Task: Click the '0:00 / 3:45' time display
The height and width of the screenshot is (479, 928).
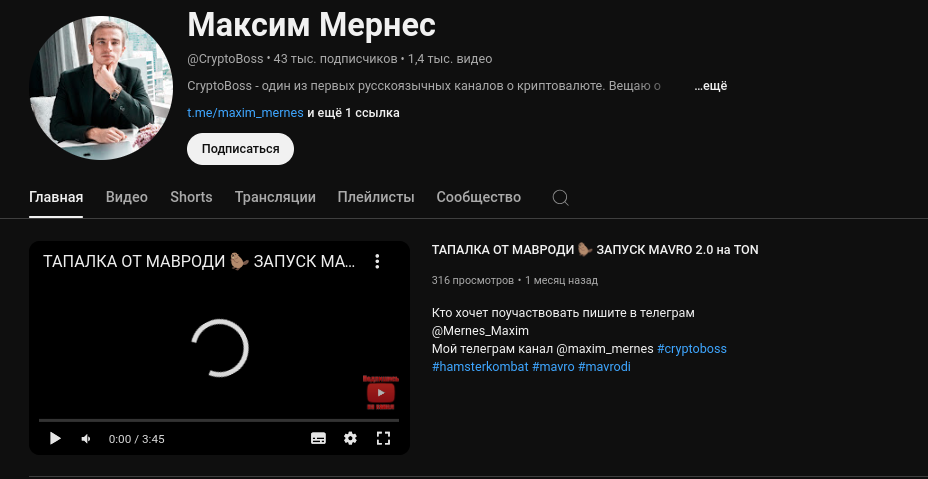Action: [x=137, y=439]
